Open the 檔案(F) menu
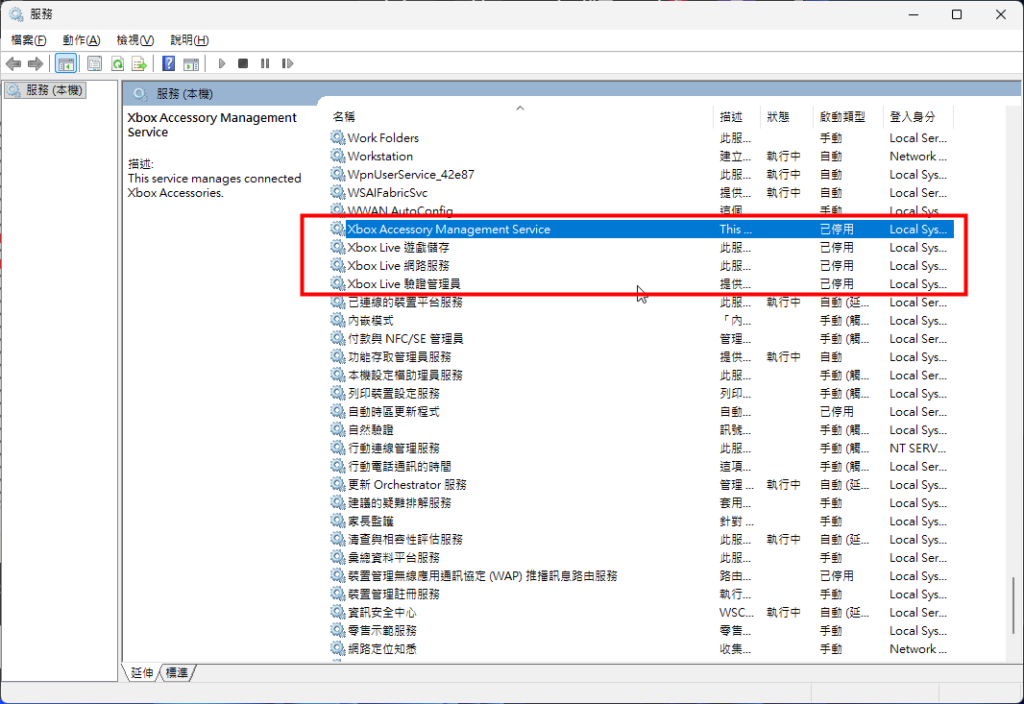This screenshot has width=1024, height=704. pos(28,40)
